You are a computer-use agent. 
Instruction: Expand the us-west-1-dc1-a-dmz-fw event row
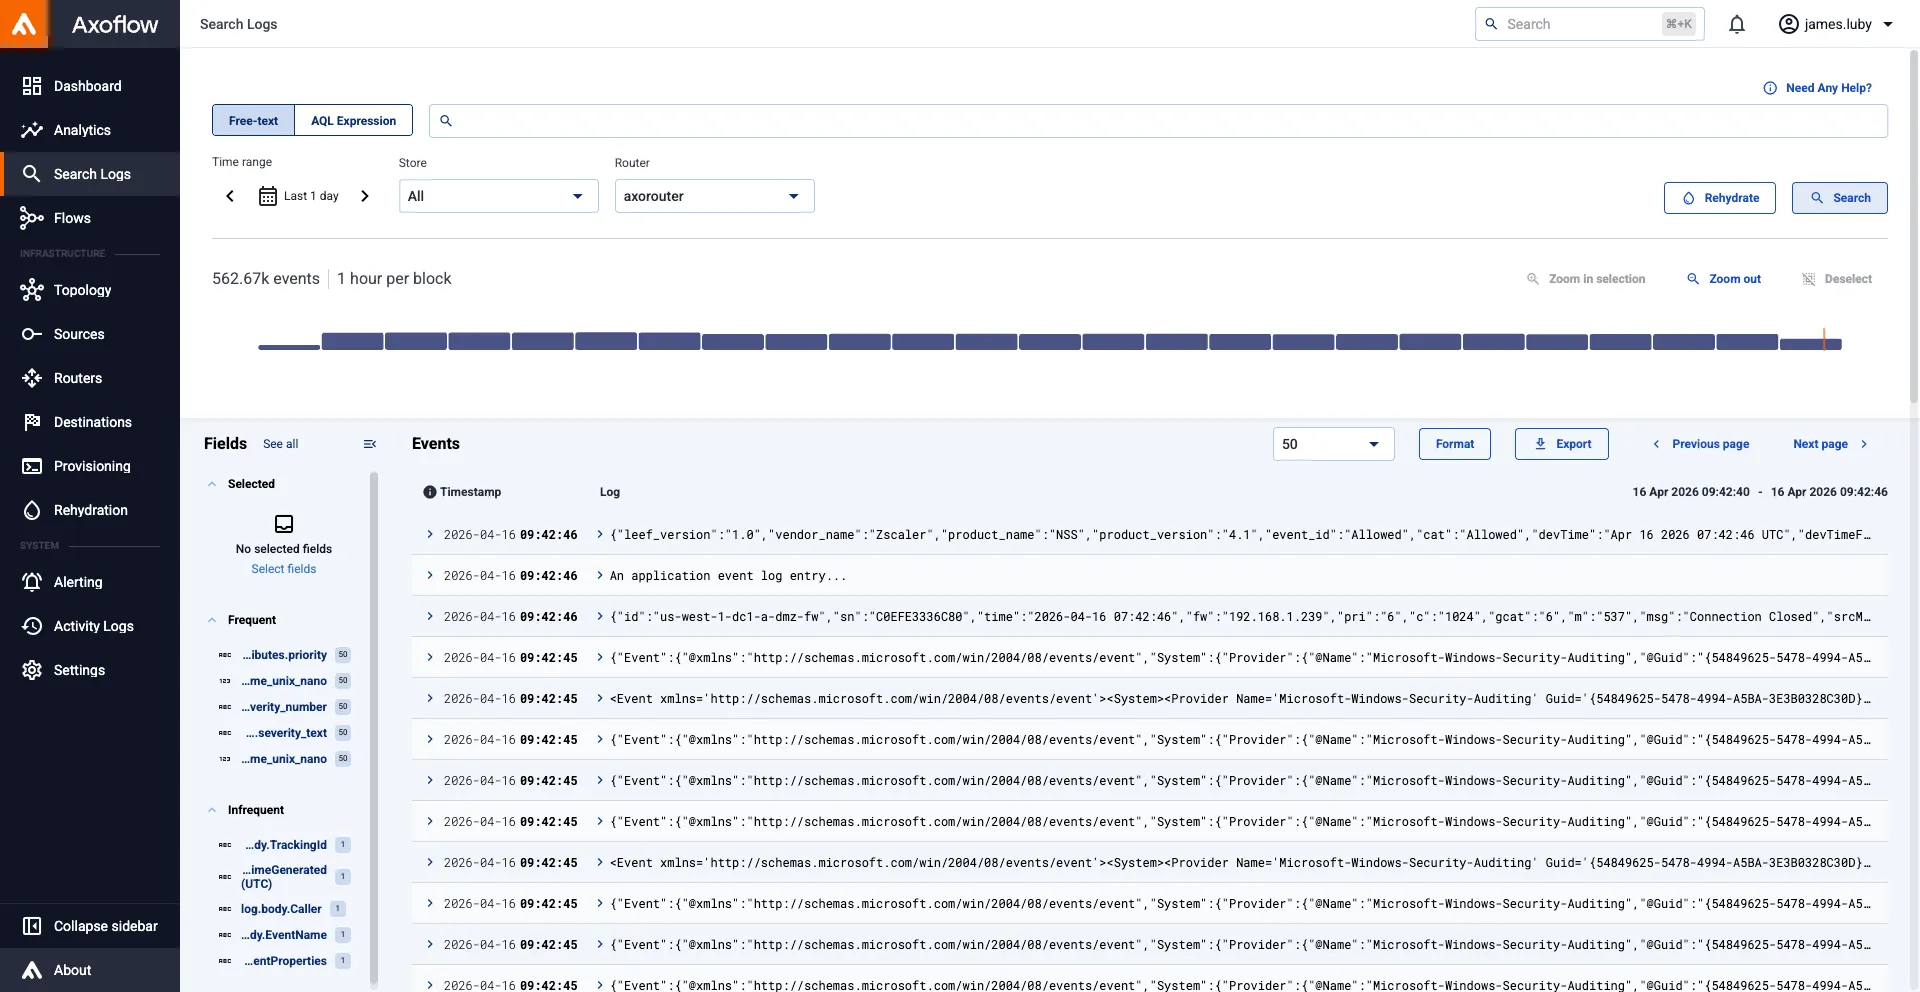[430, 617]
